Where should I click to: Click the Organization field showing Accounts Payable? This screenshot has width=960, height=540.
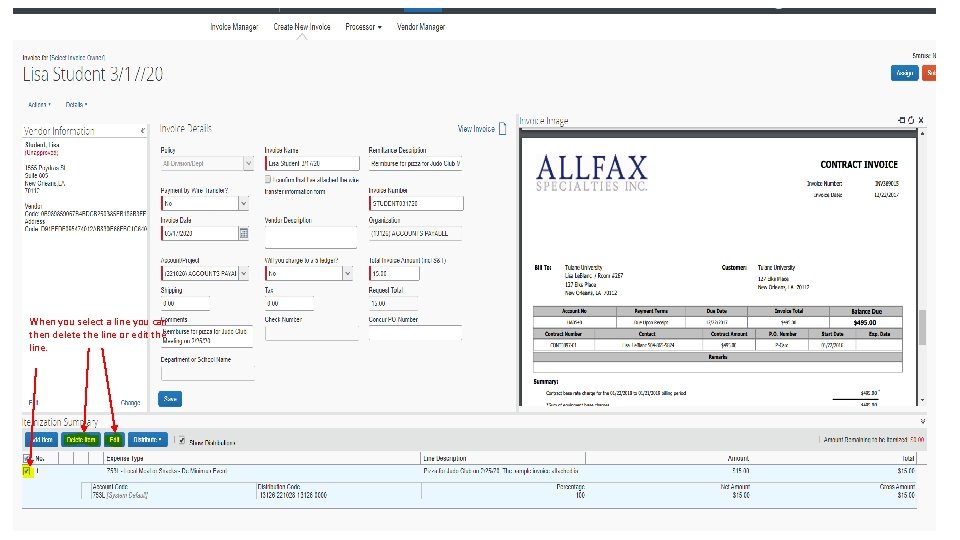click(415, 233)
